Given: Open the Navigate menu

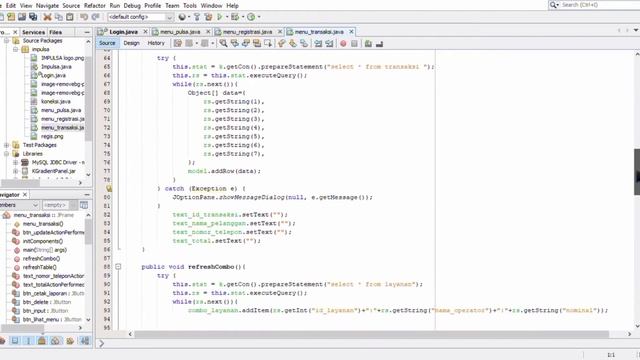Looking at the screenshot, I should point(47,6).
